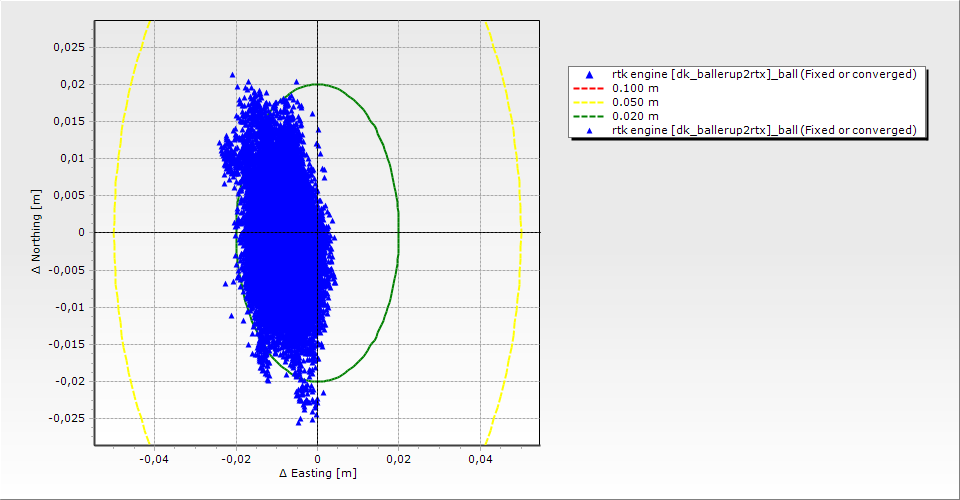Click the 0,015 Northing tick label
The width and height of the screenshot is (960, 500).
coord(69,121)
